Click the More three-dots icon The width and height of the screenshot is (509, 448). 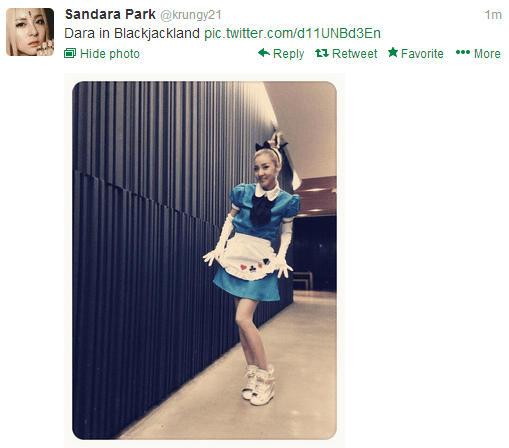pyautogui.click(x=463, y=52)
